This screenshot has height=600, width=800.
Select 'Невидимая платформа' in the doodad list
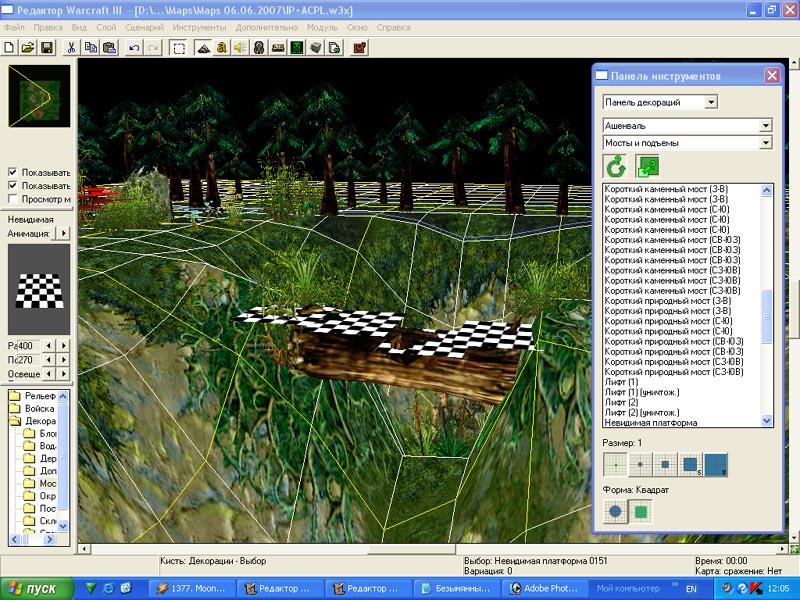pos(650,422)
